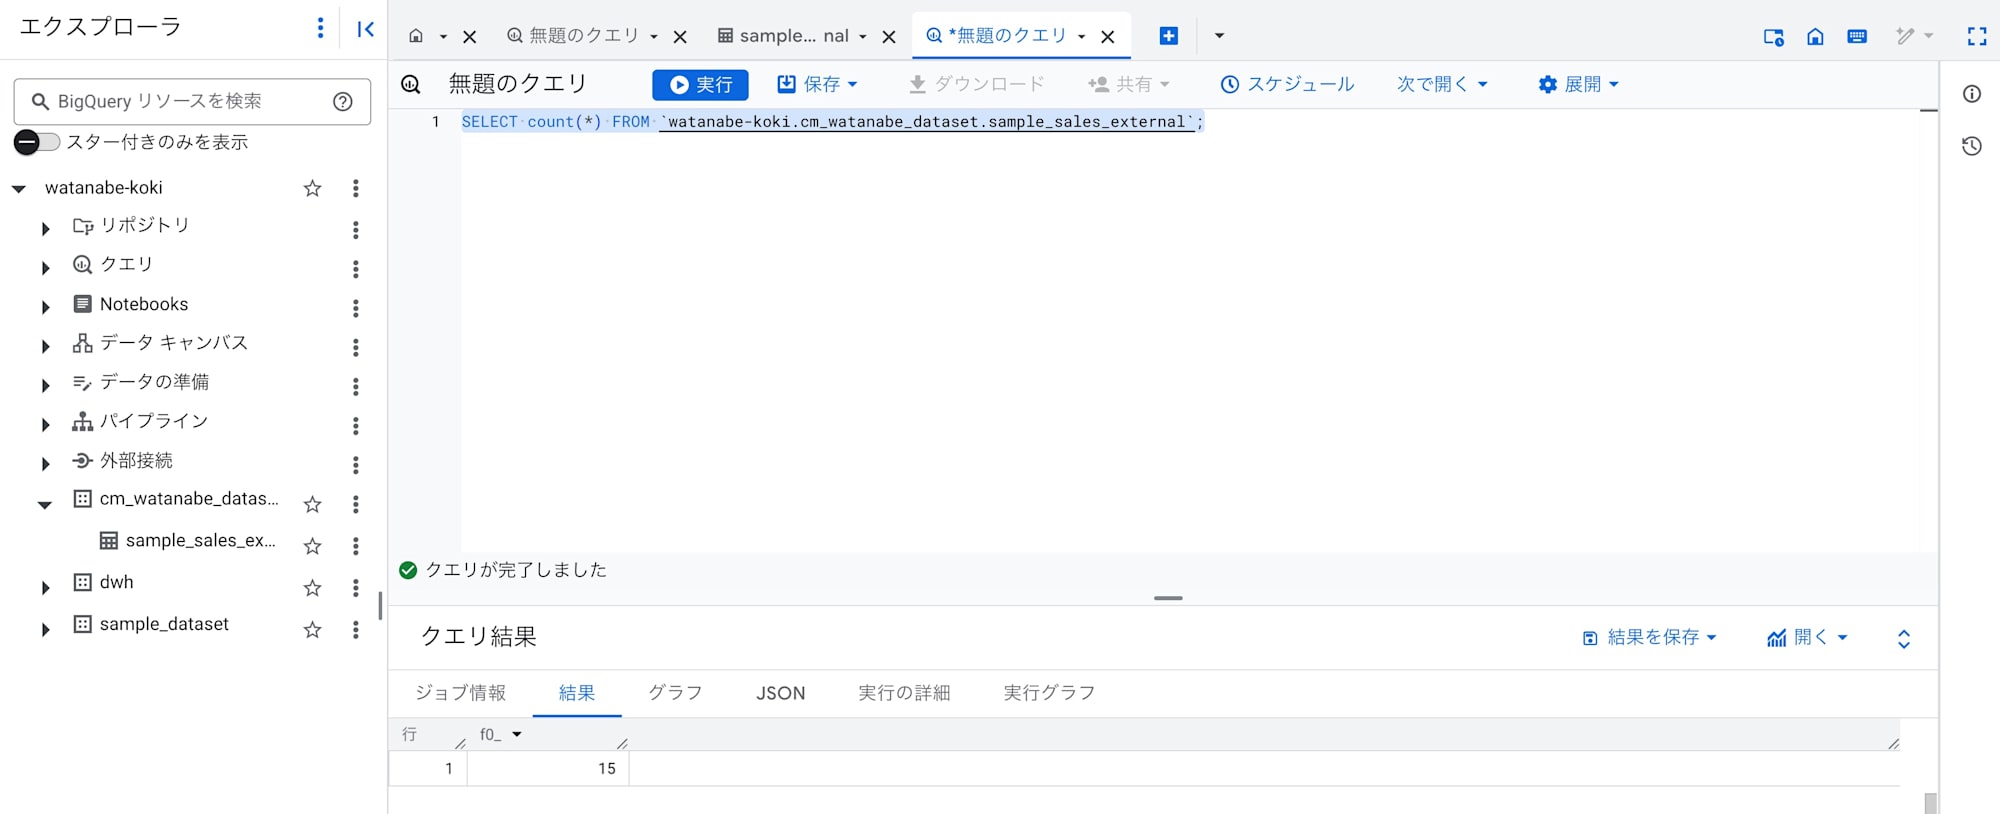Collapse the Explorer panel with arrow icon

[366, 29]
